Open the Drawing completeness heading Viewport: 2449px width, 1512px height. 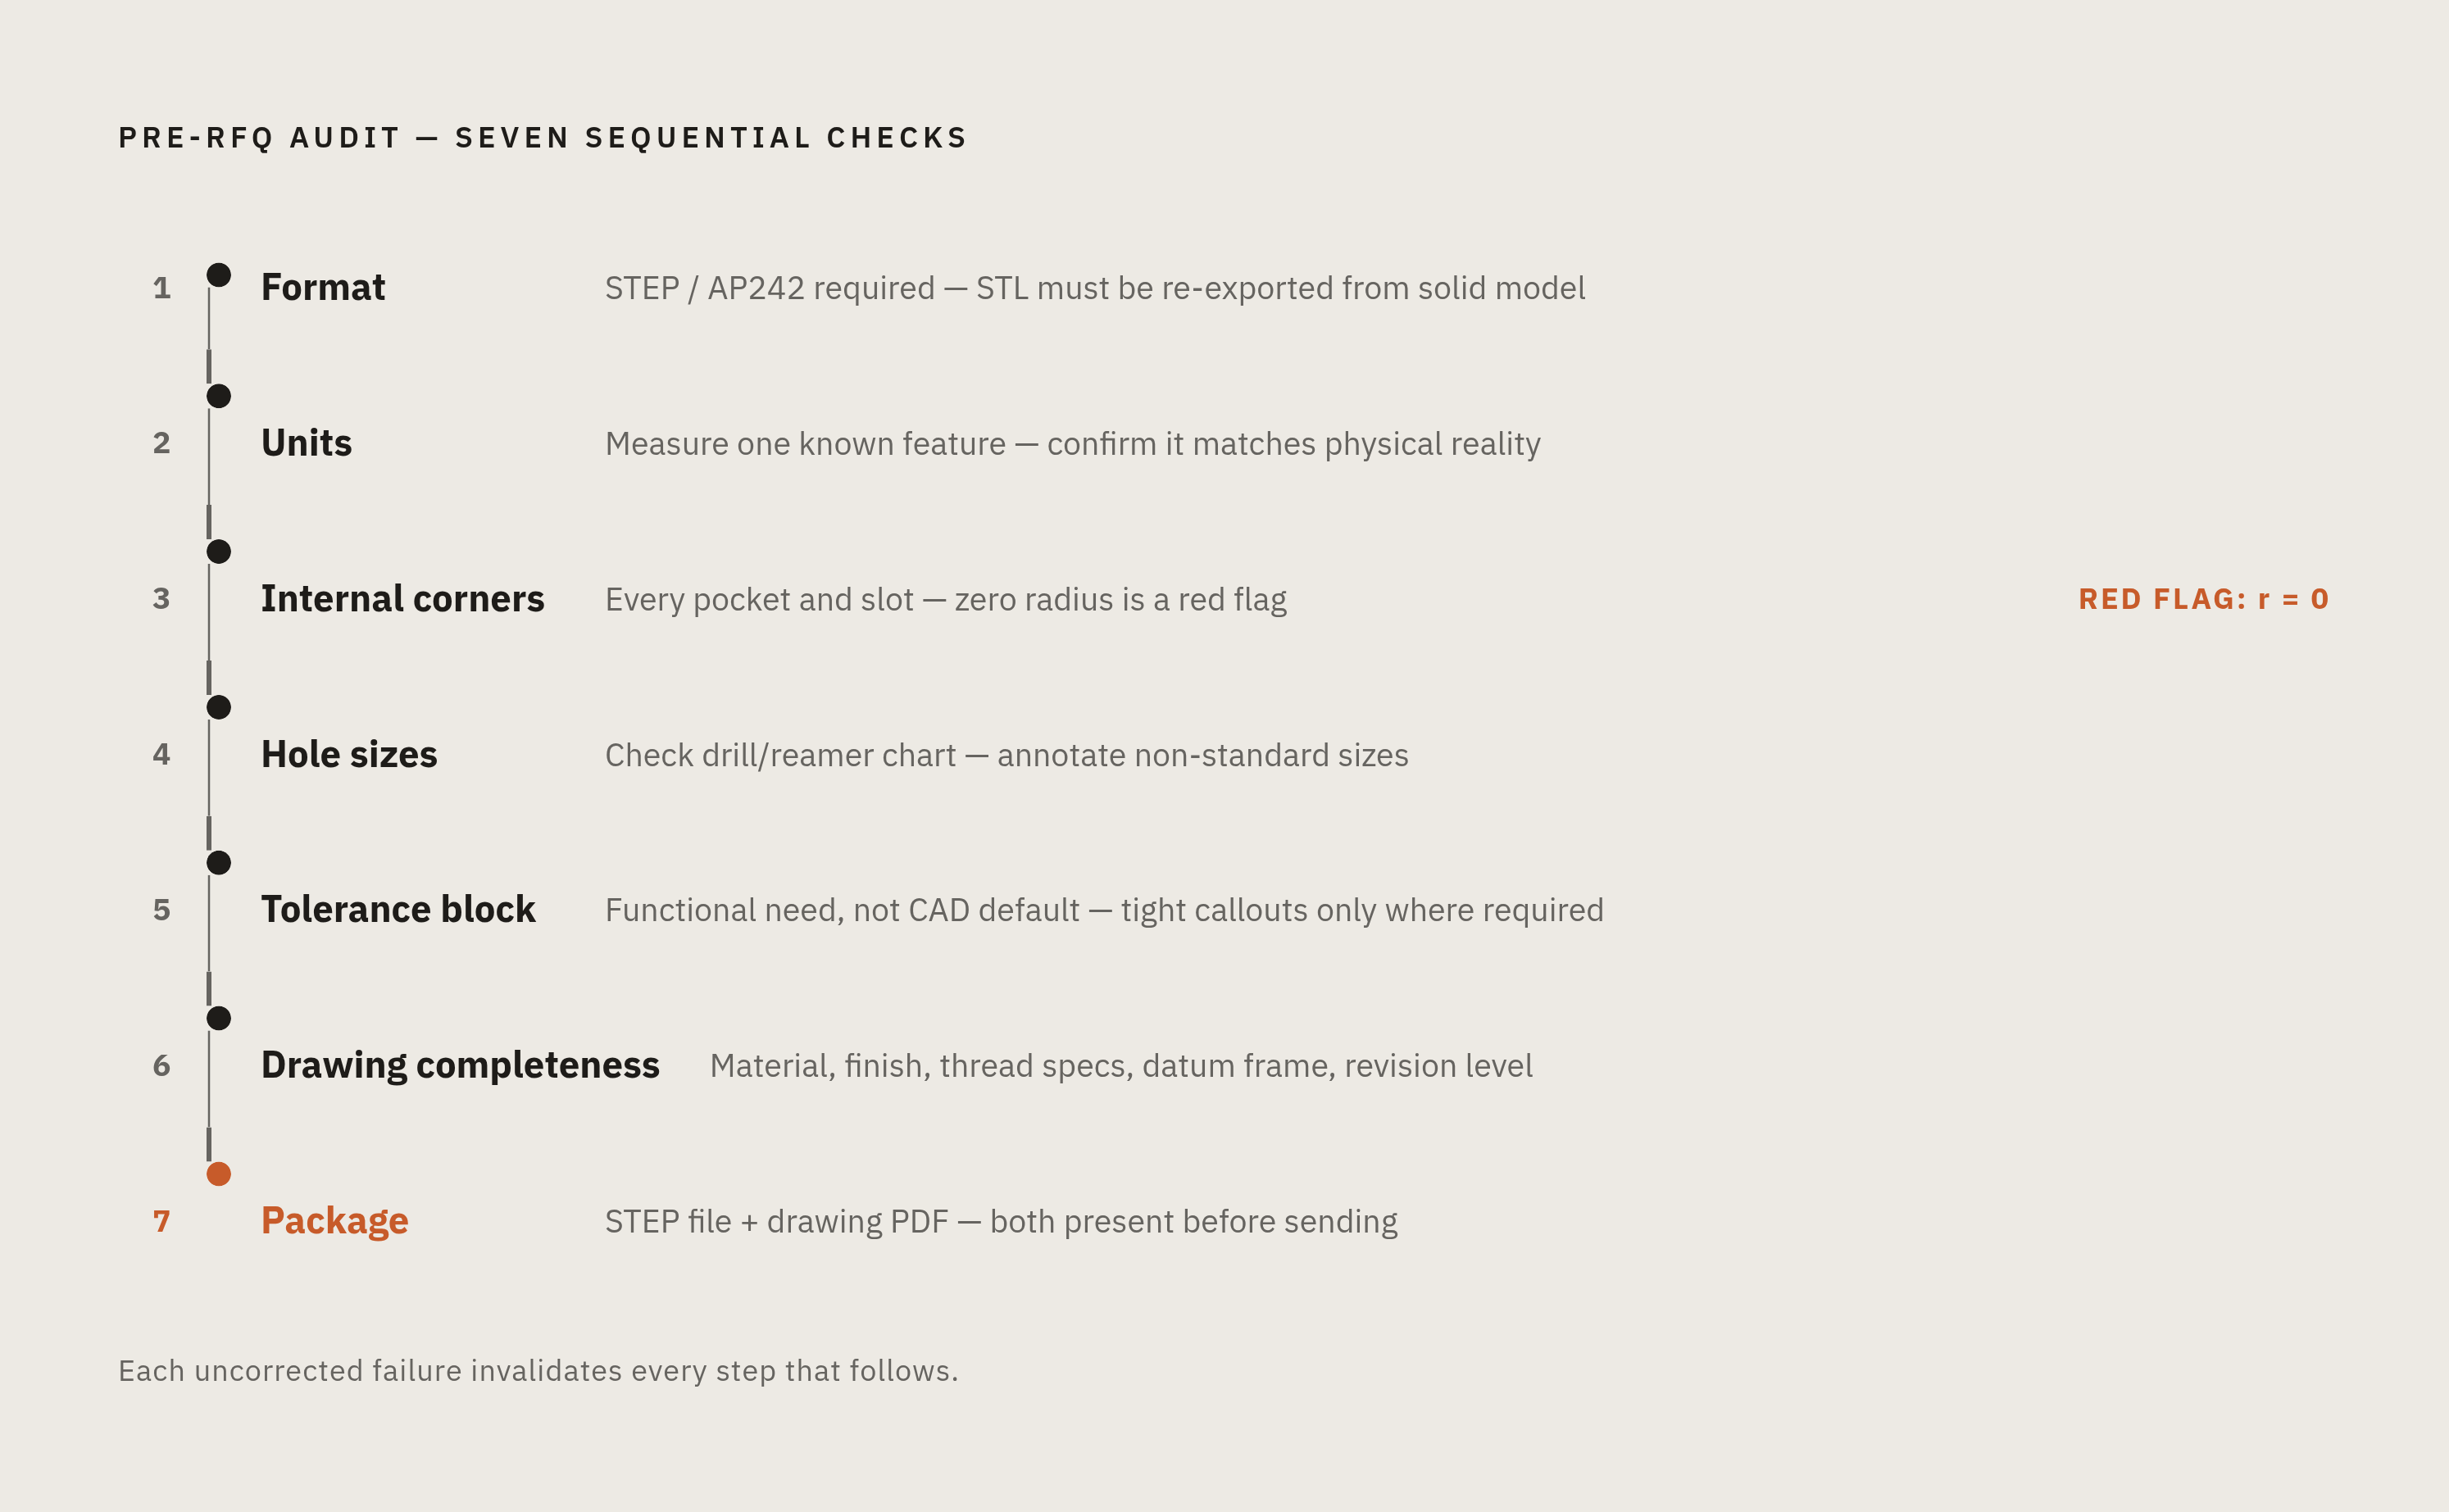pos(460,1066)
